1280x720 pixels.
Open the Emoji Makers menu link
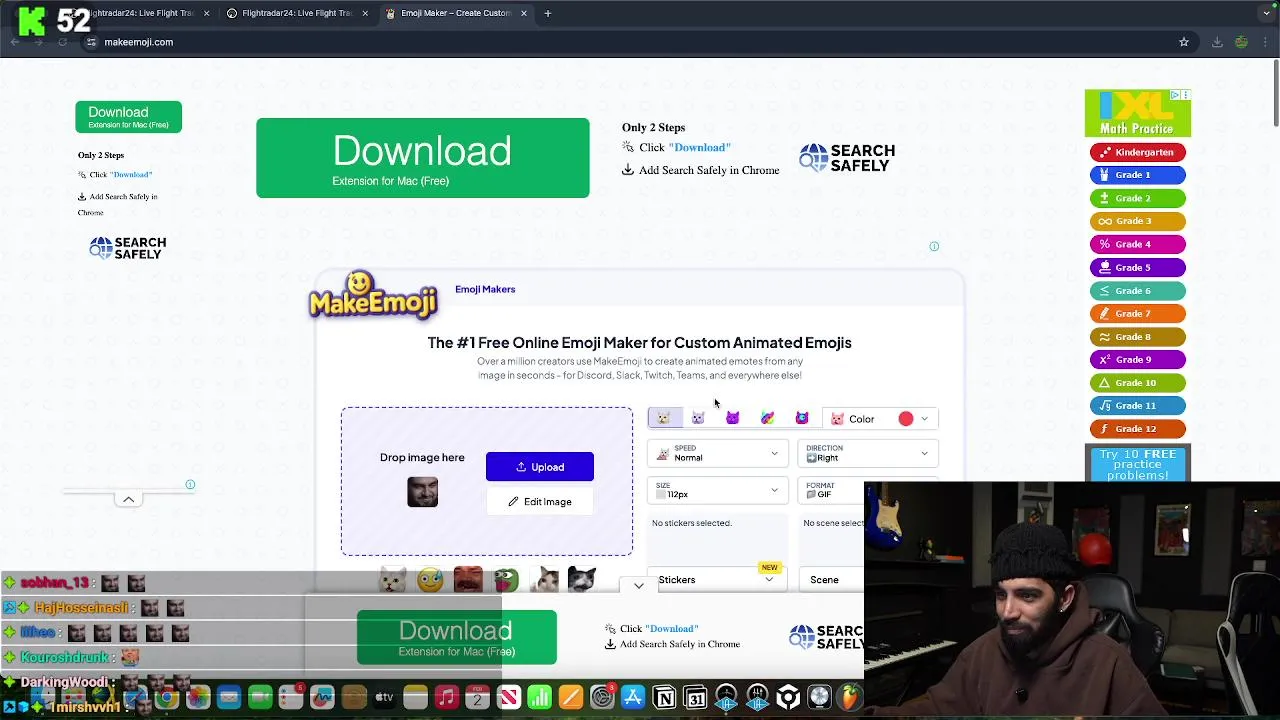[485, 289]
